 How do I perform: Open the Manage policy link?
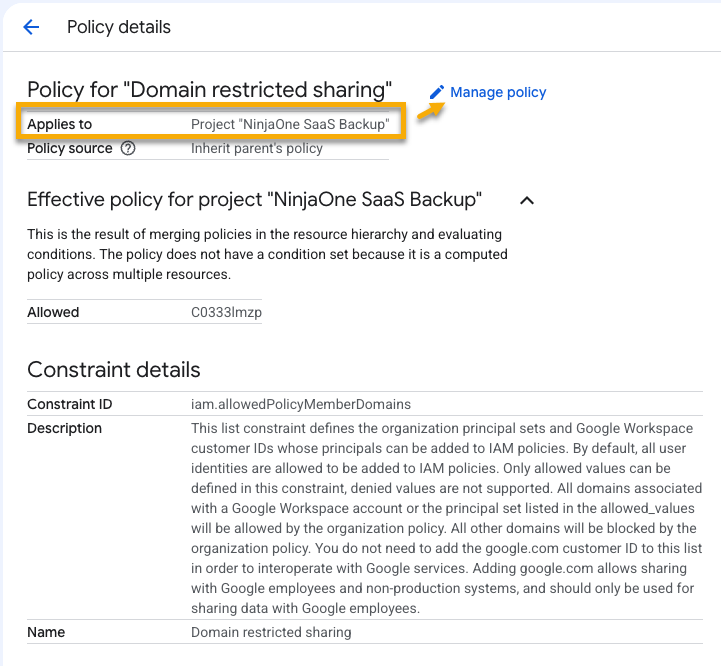(498, 92)
